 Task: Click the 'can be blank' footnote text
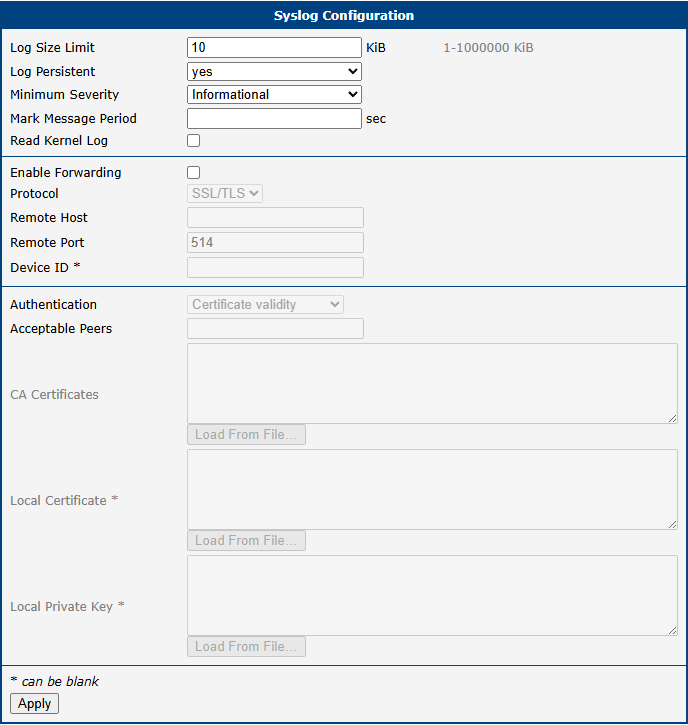click(x=60, y=682)
